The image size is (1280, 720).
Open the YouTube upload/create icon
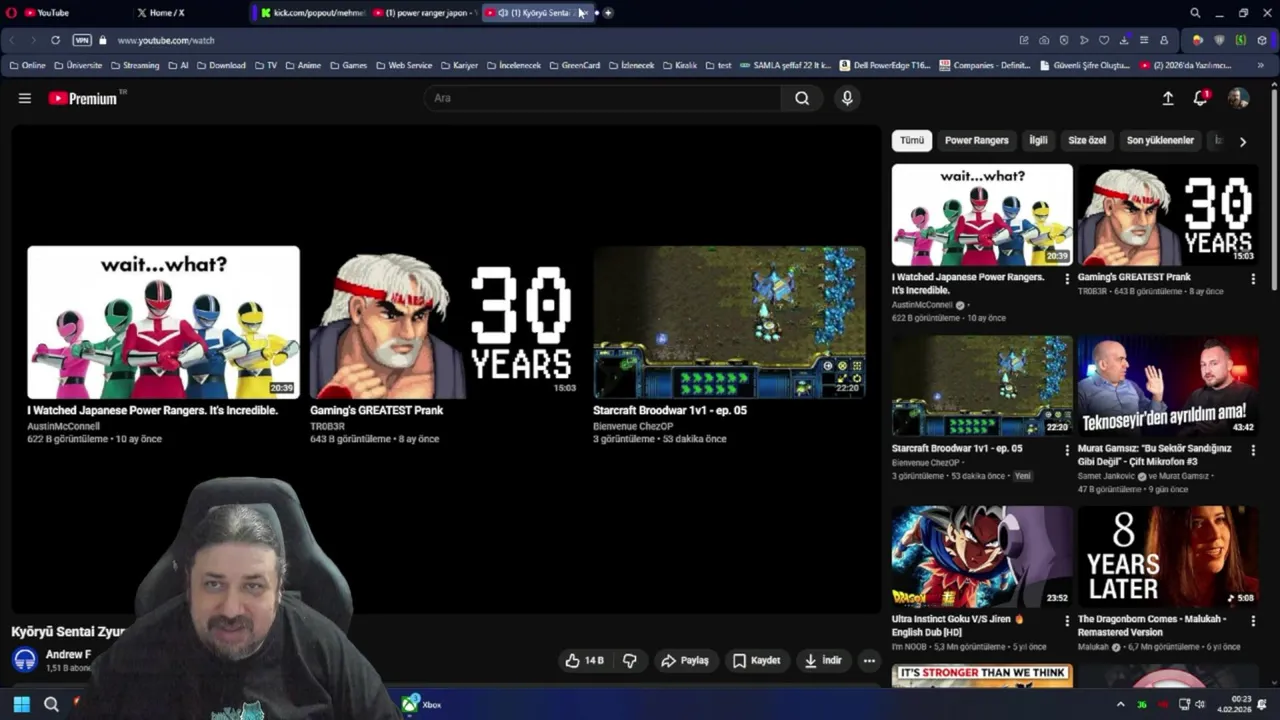[1167, 98]
